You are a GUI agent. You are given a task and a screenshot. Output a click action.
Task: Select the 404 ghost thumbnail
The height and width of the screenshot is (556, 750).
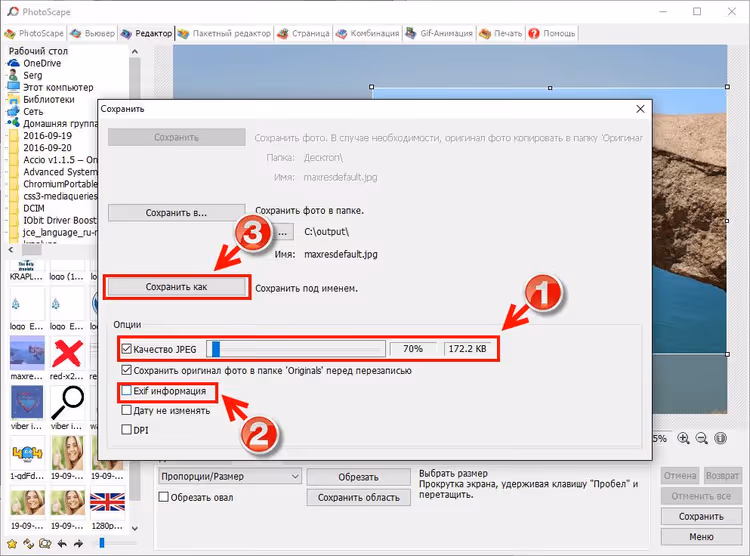point(27,453)
